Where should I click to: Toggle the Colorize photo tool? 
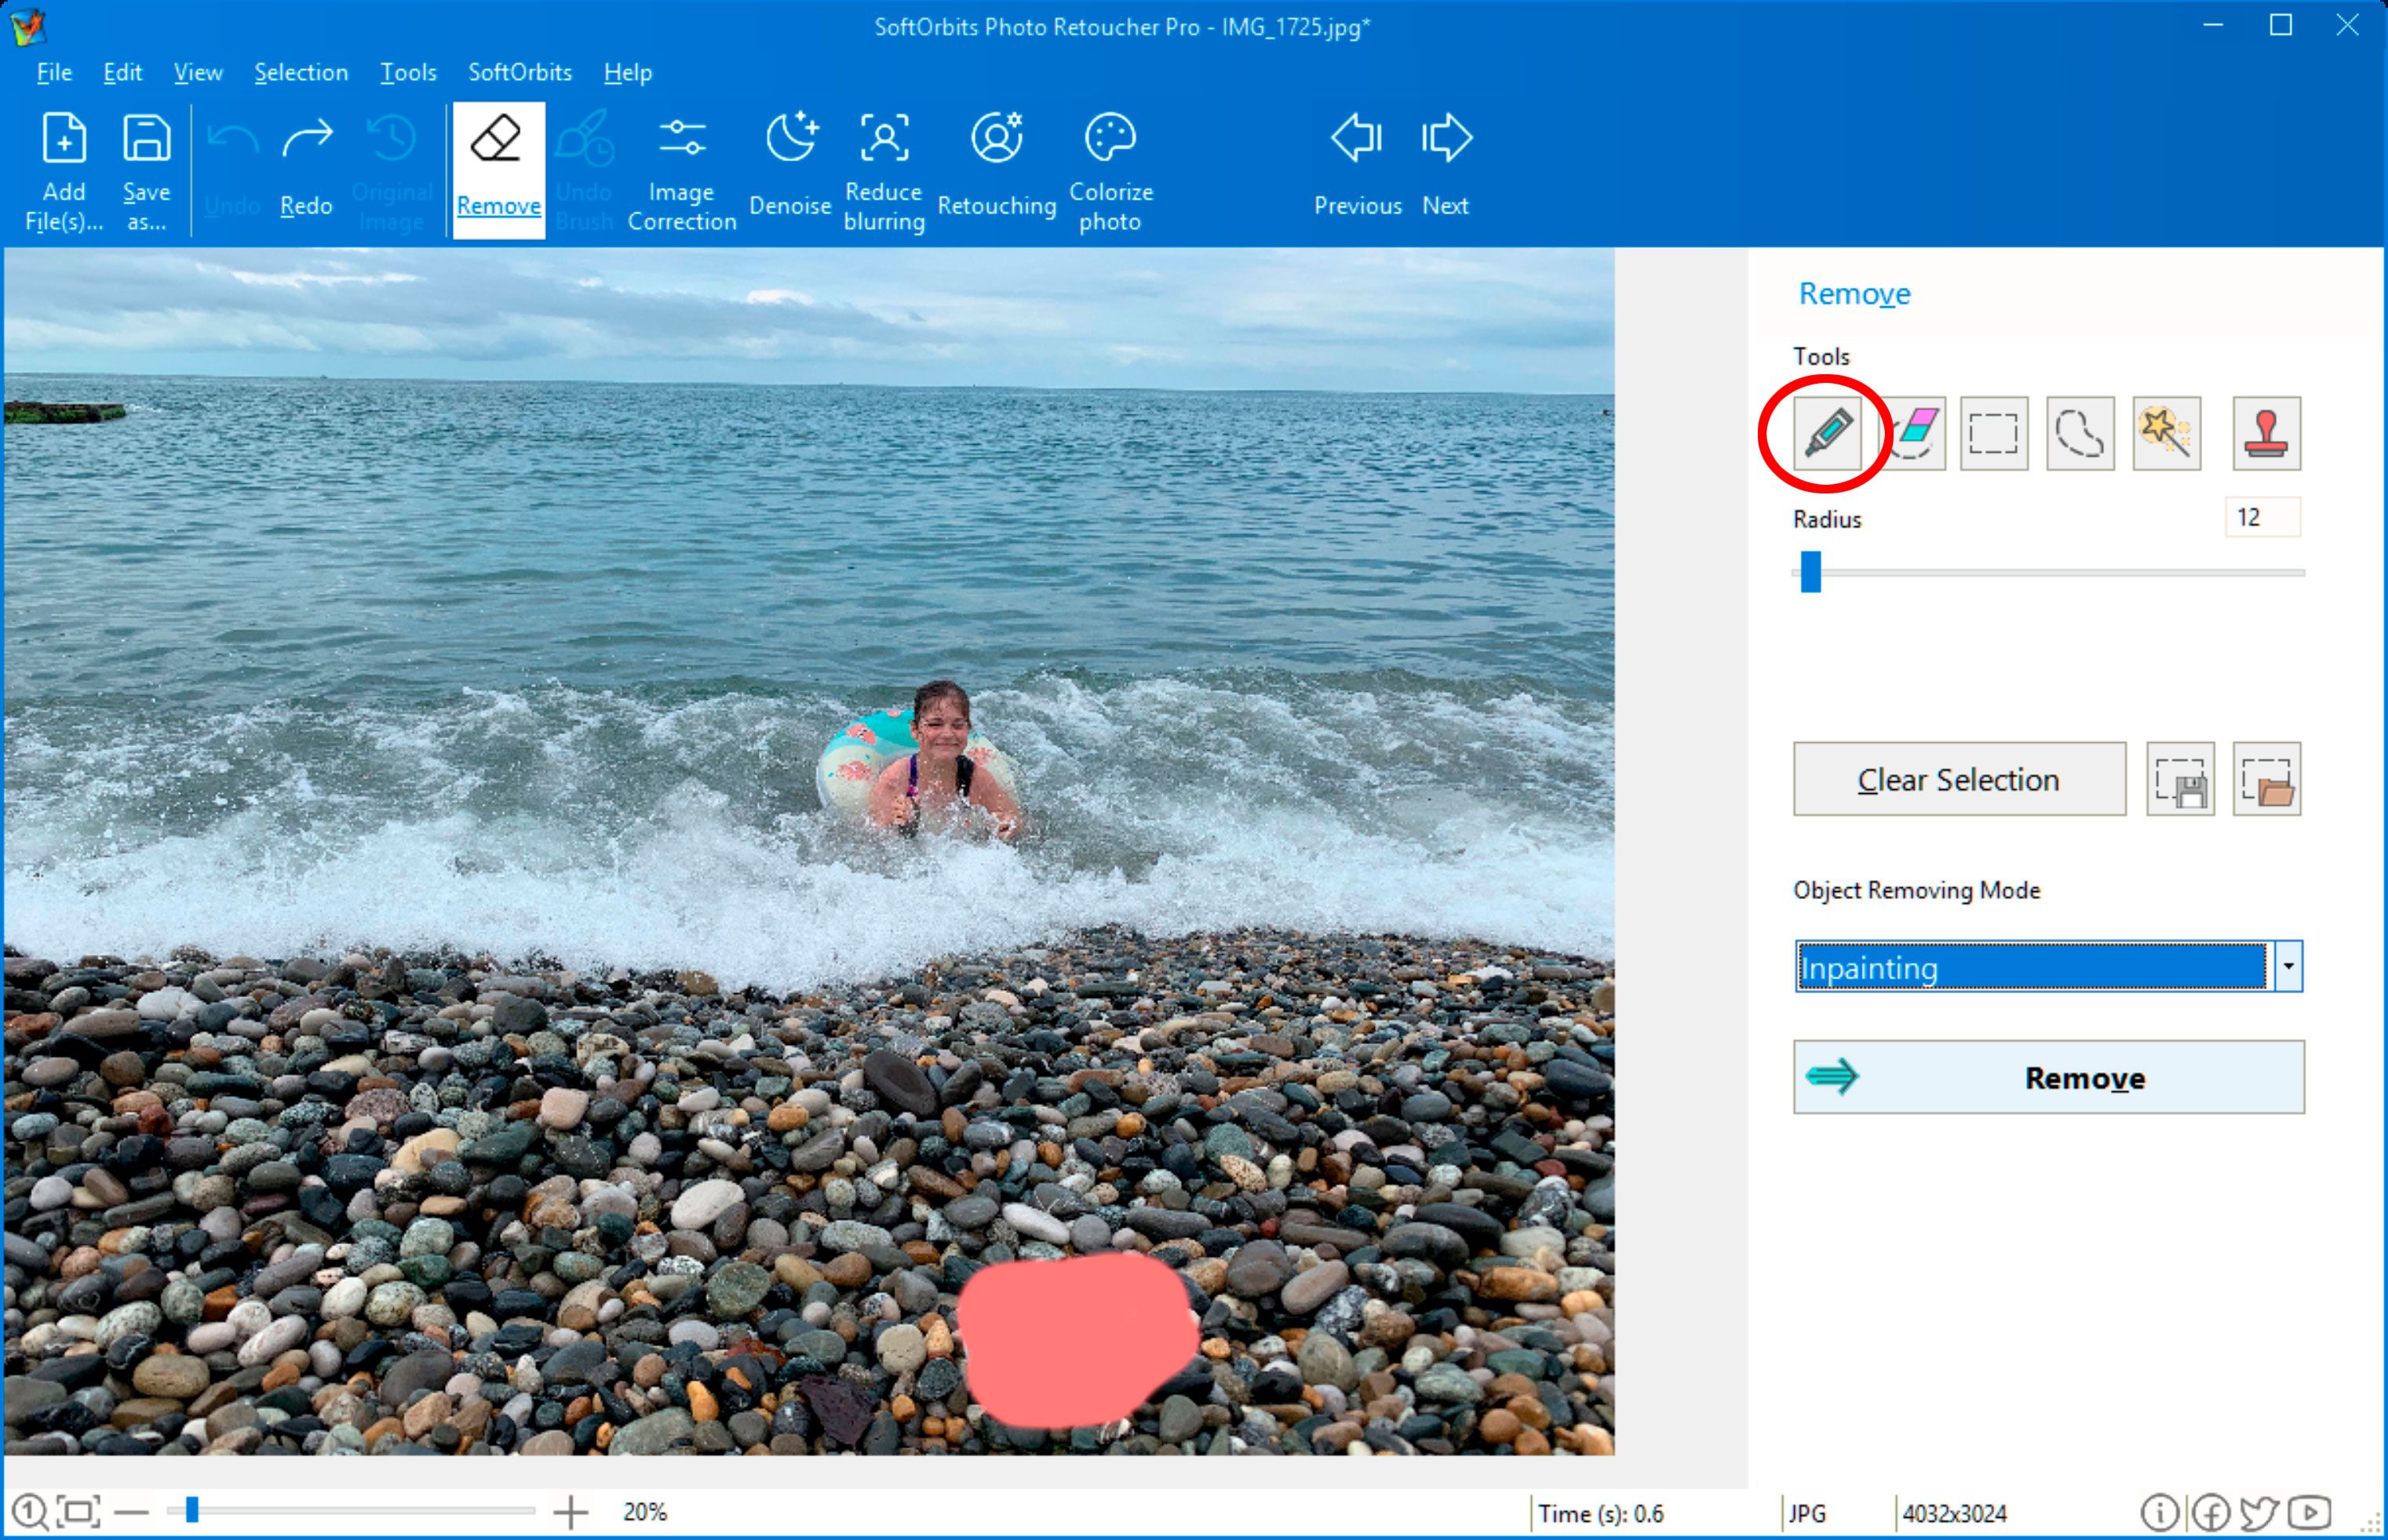pos(1109,167)
